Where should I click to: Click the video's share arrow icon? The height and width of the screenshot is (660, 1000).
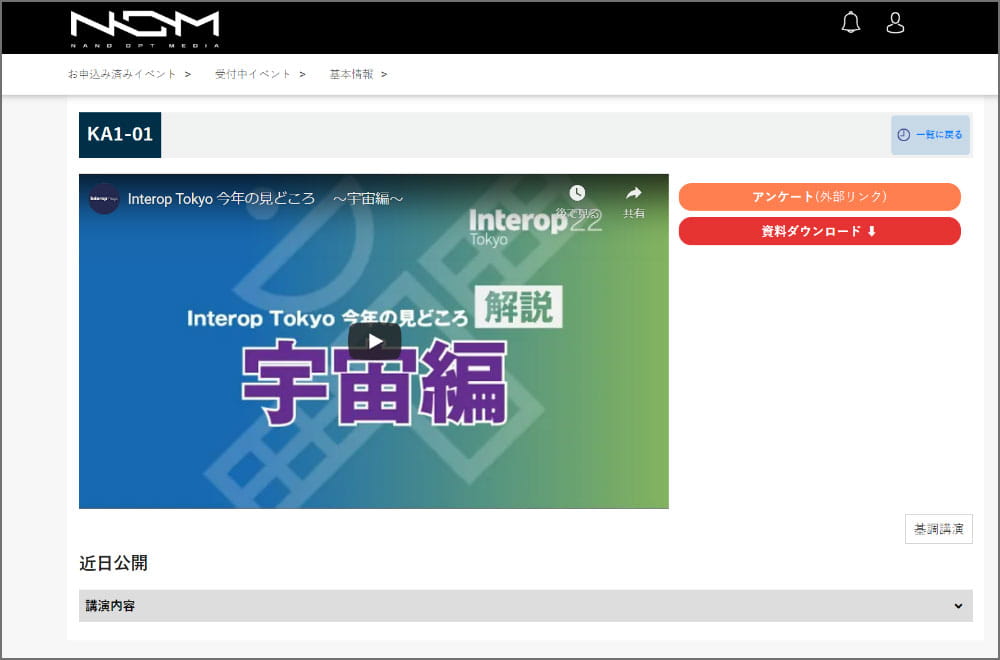(x=633, y=193)
